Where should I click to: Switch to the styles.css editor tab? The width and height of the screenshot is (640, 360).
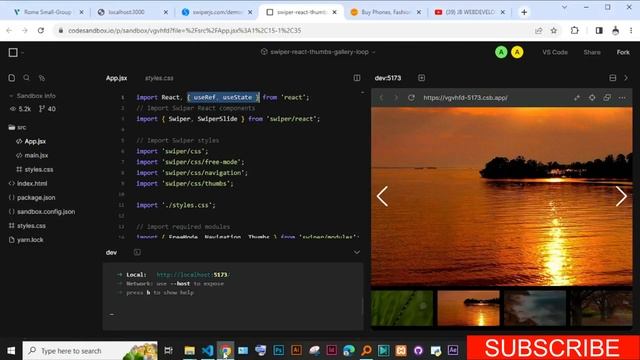159,78
